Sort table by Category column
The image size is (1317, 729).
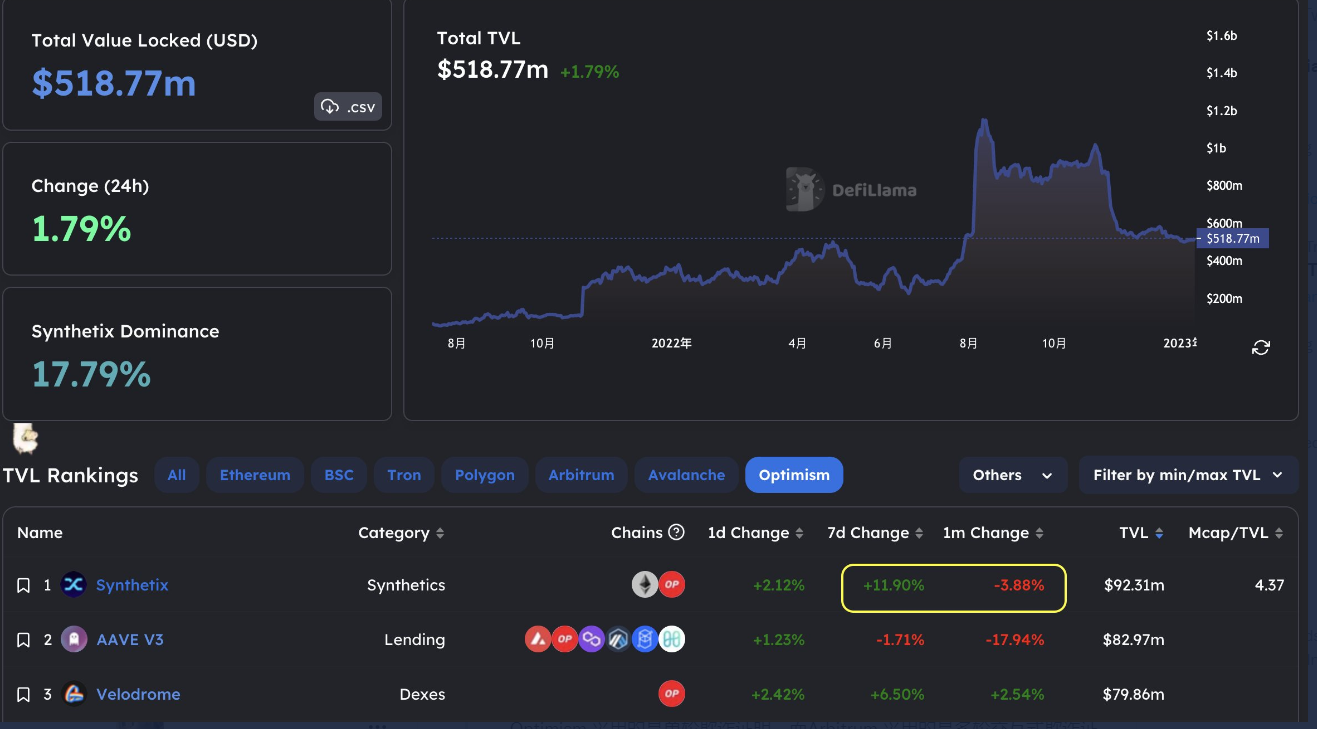click(401, 533)
